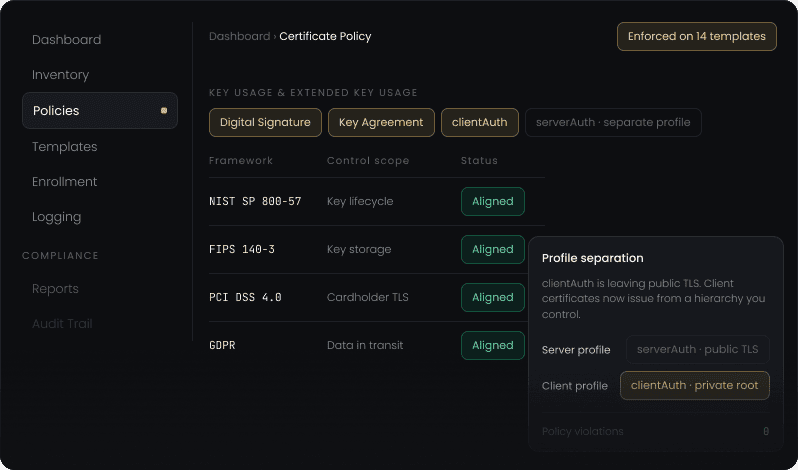Screen dimensions: 798x470
Task: Click the Policy violations label
Action: [583, 431]
